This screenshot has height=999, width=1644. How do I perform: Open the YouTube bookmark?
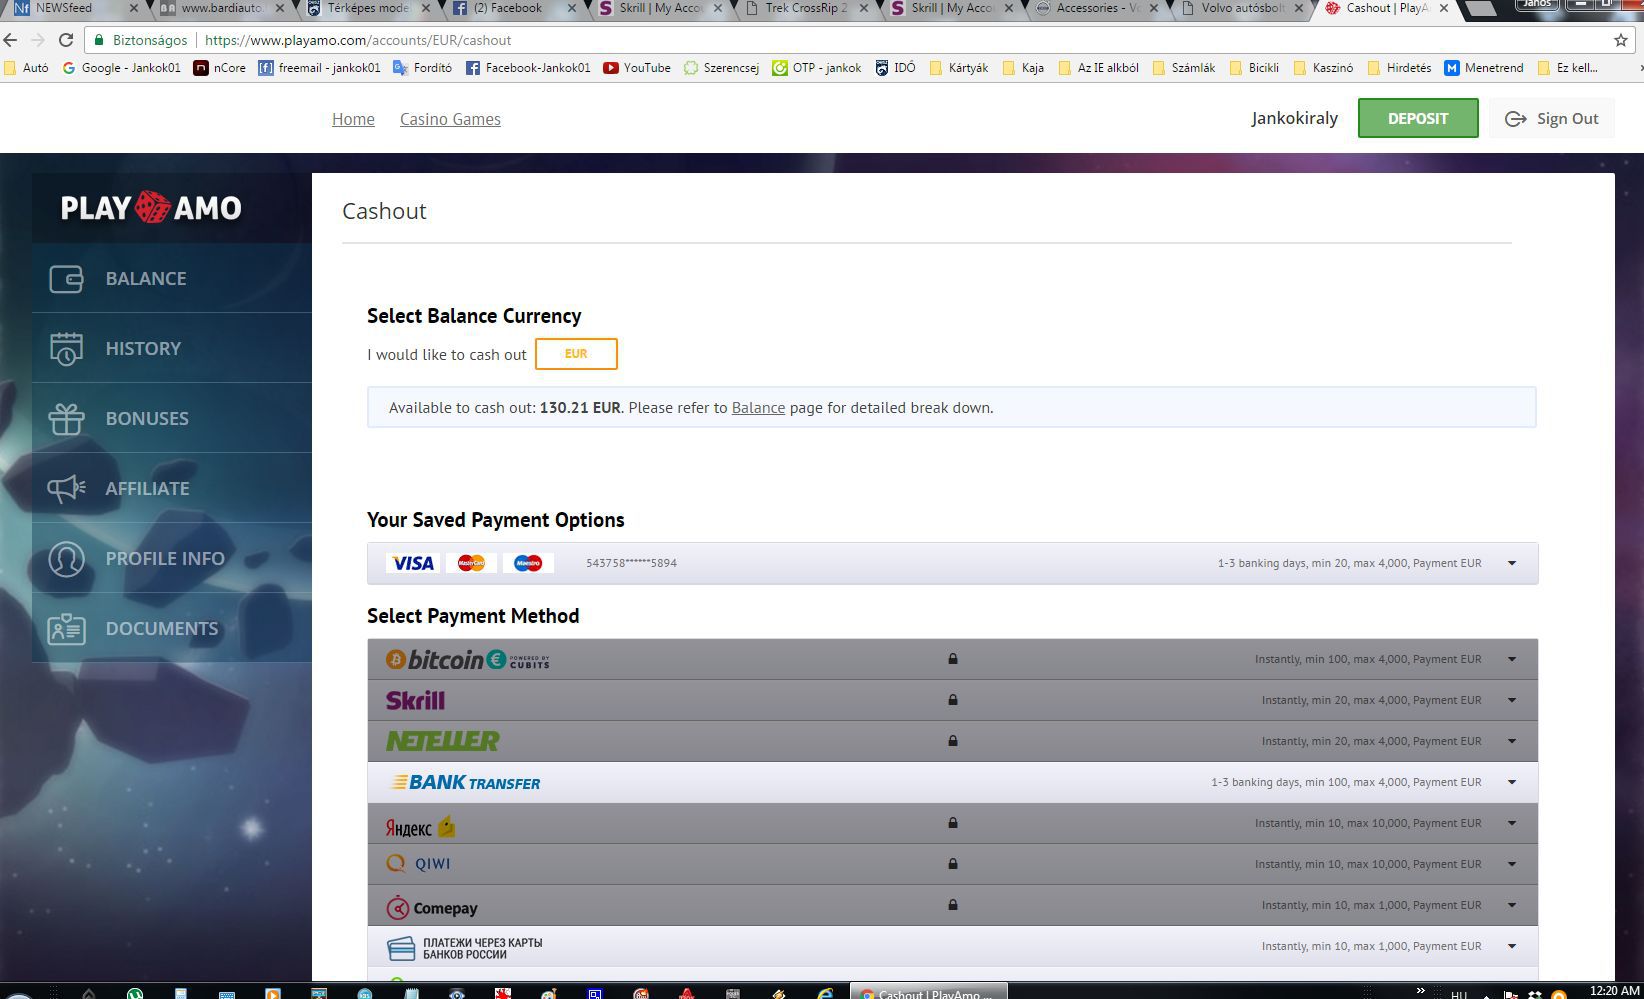point(637,68)
